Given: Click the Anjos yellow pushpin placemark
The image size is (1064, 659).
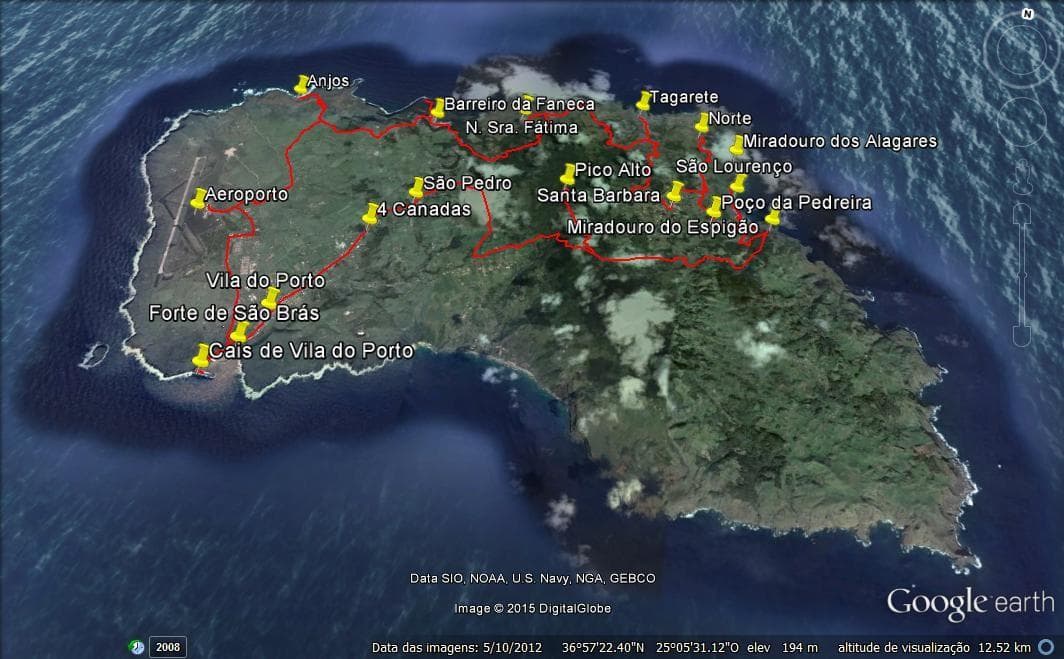Looking at the screenshot, I should point(301,85).
